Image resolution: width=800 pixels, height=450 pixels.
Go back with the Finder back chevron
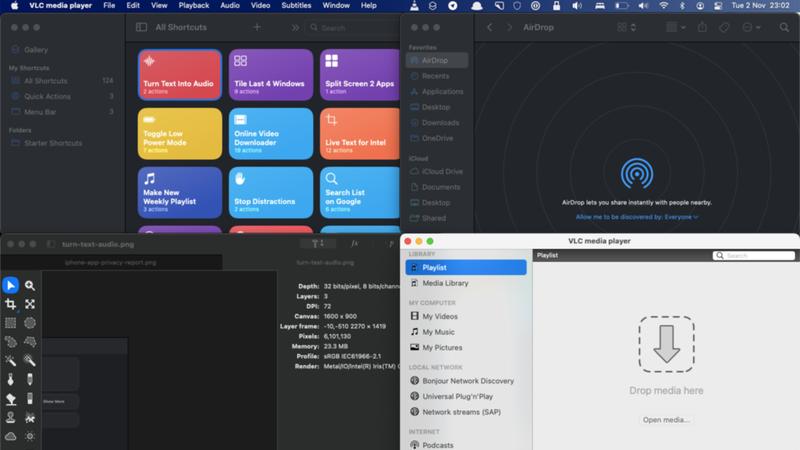pos(490,28)
